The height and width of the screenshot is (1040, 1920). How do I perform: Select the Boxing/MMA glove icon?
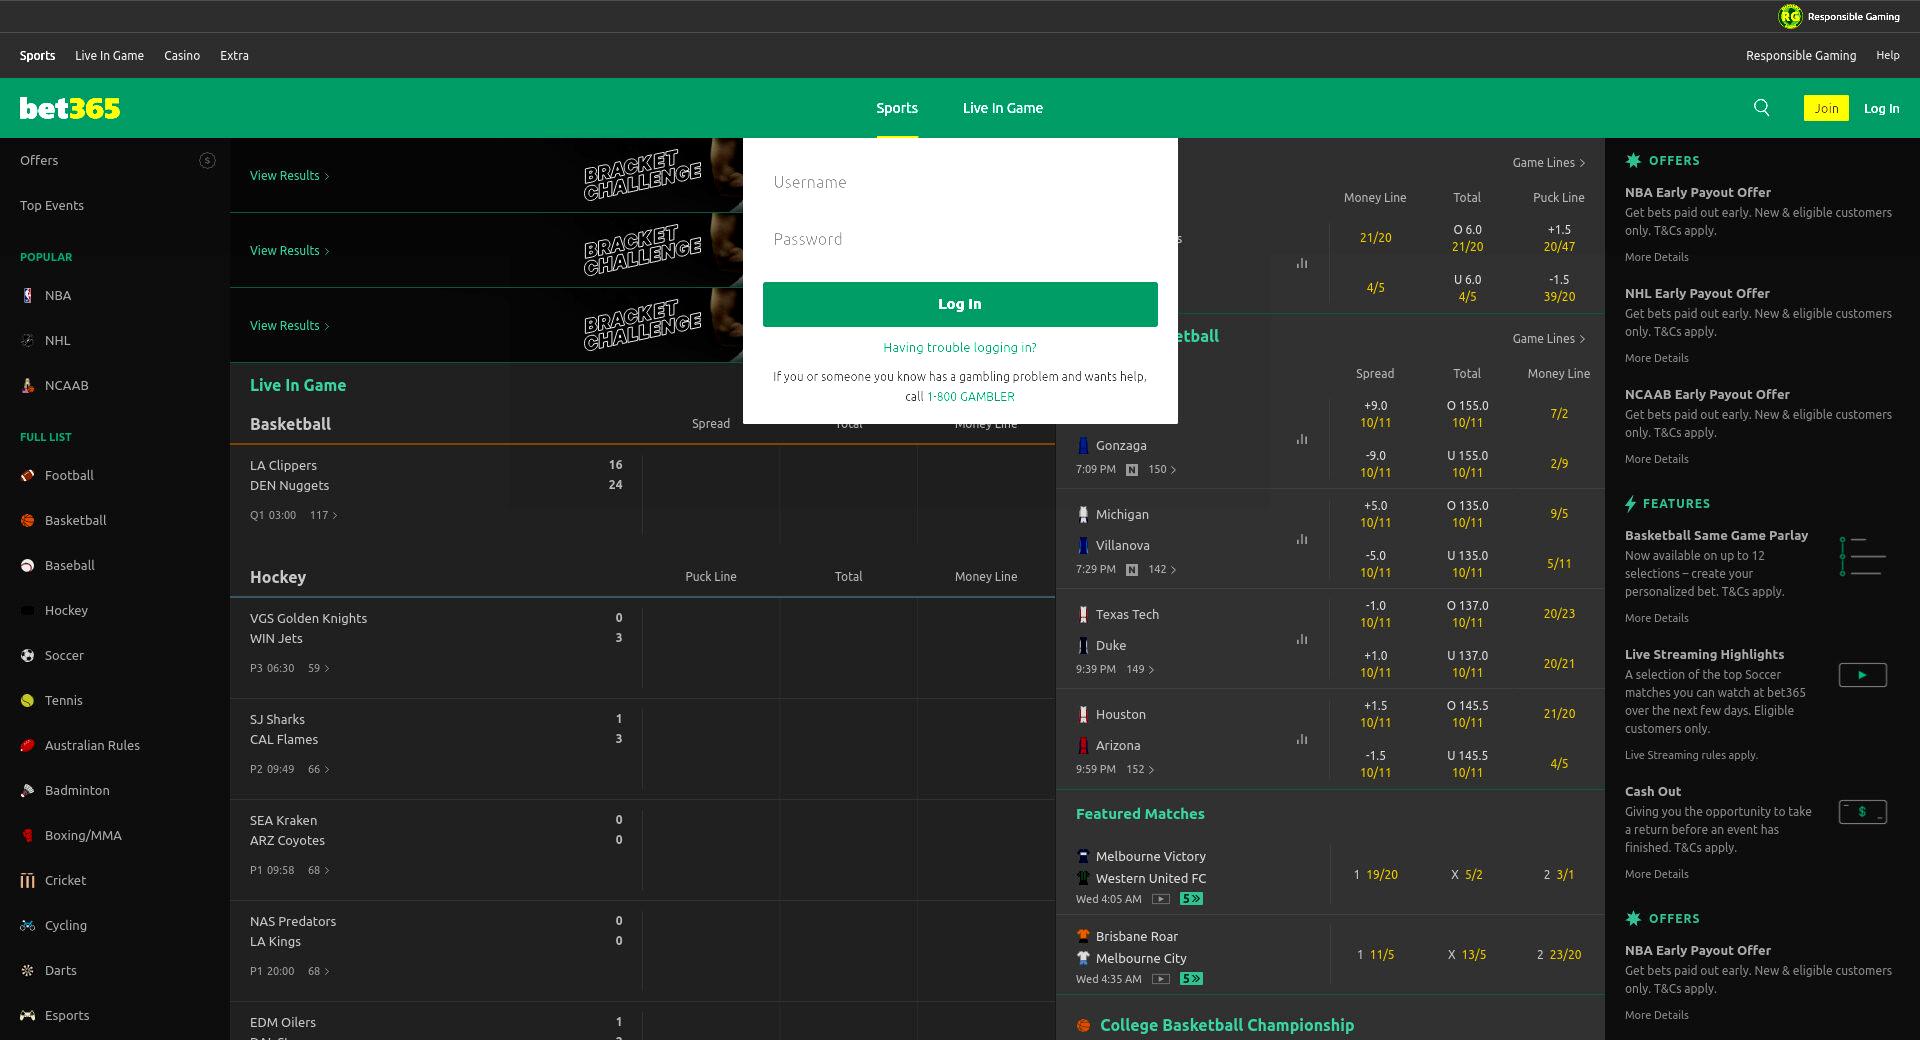point(28,836)
